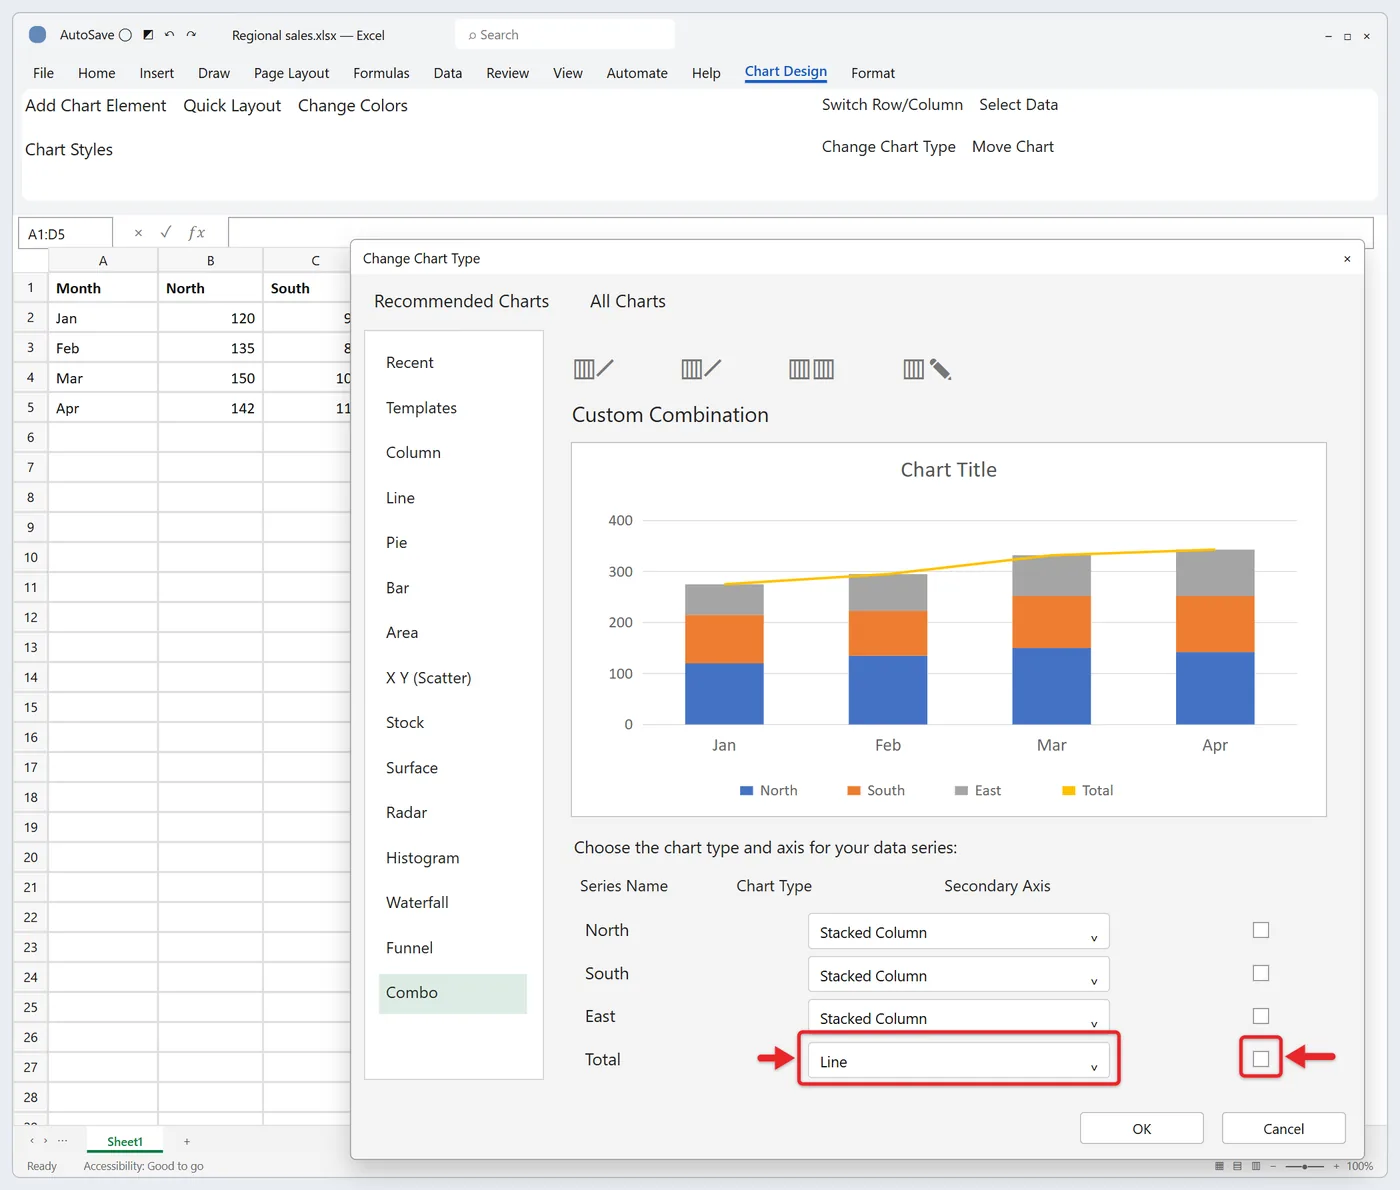Add a new sheet with the plus icon
Screen dimensions: 1400x1190
pos(187,1141)
